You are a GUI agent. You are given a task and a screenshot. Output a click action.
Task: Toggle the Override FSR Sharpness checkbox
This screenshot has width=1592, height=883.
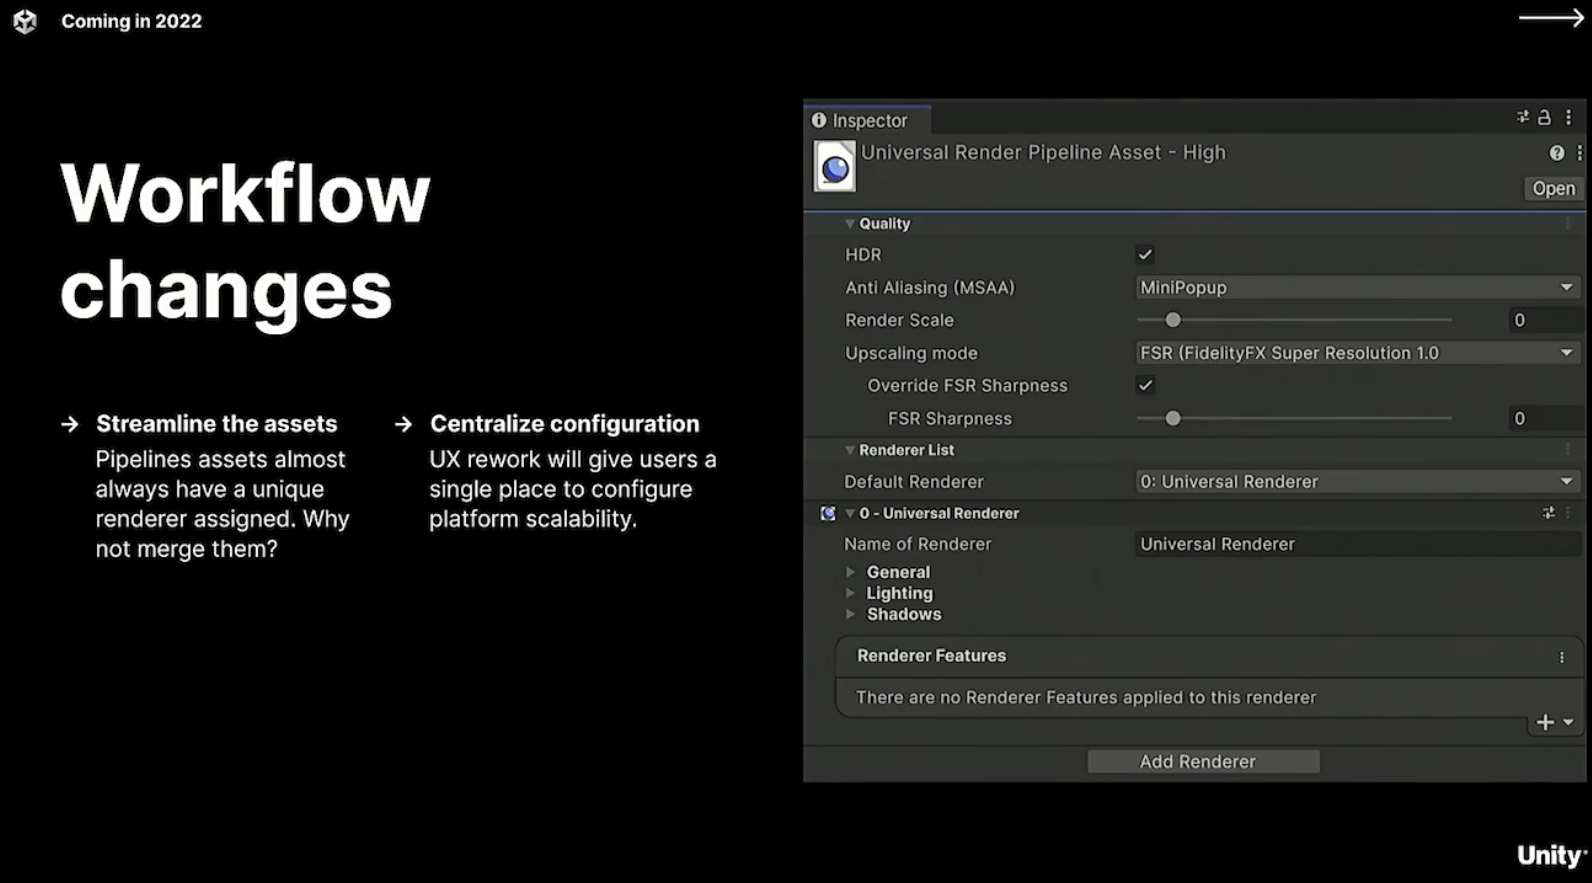(x=1145, y=385)
